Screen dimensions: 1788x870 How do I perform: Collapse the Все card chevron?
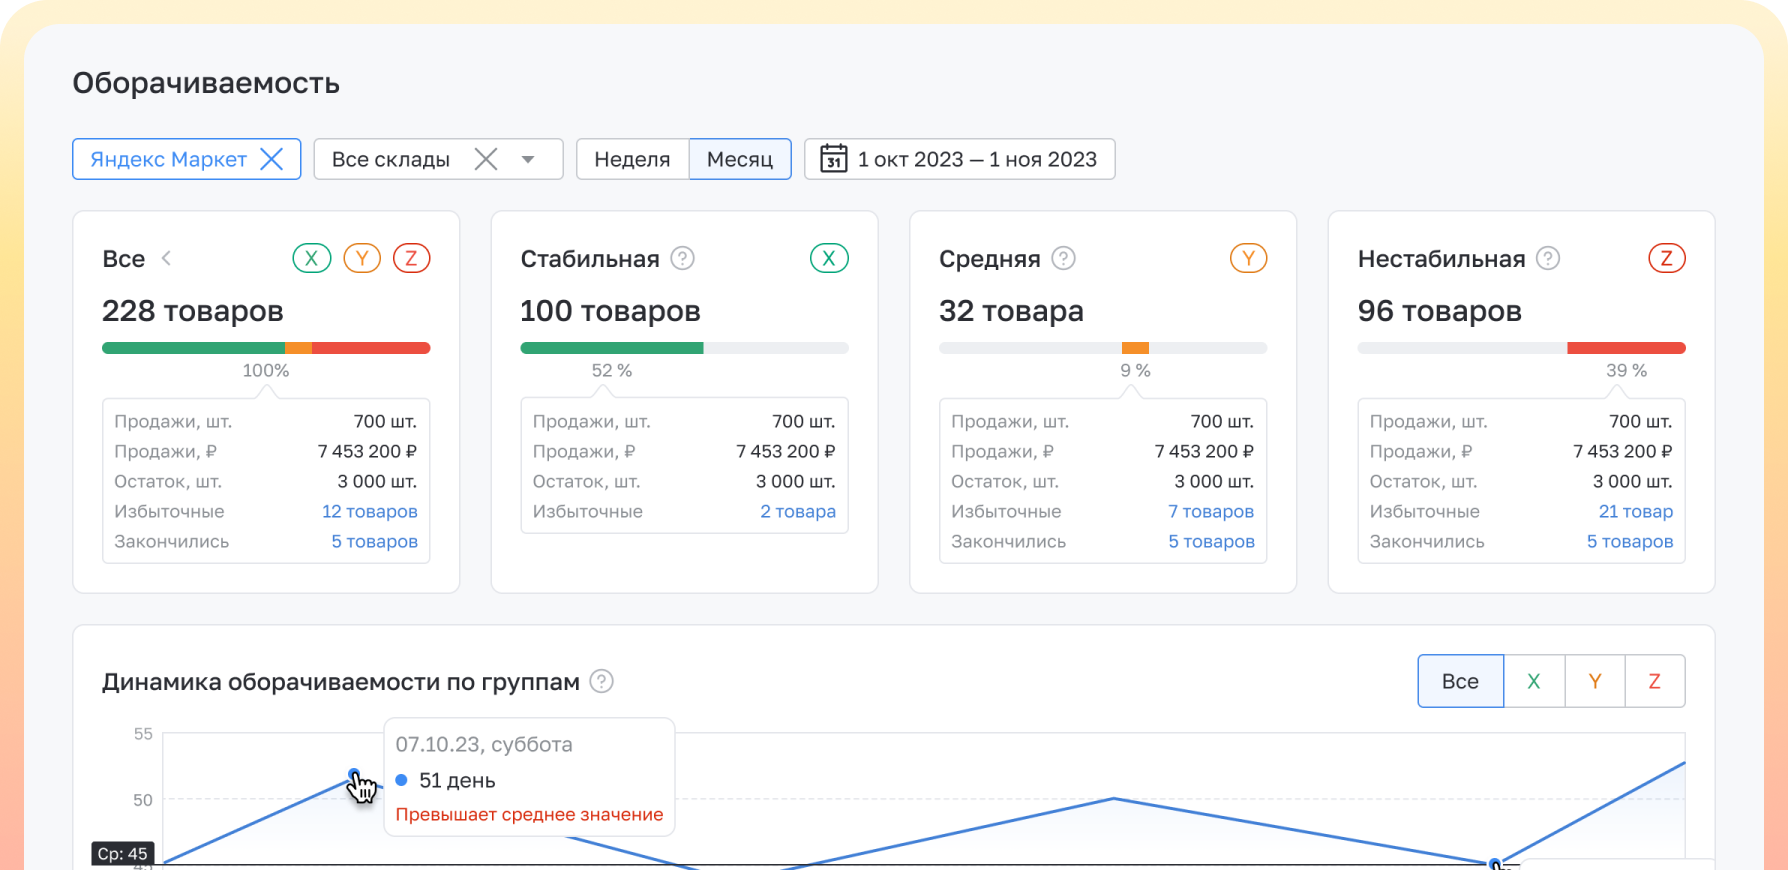point(167,258)
